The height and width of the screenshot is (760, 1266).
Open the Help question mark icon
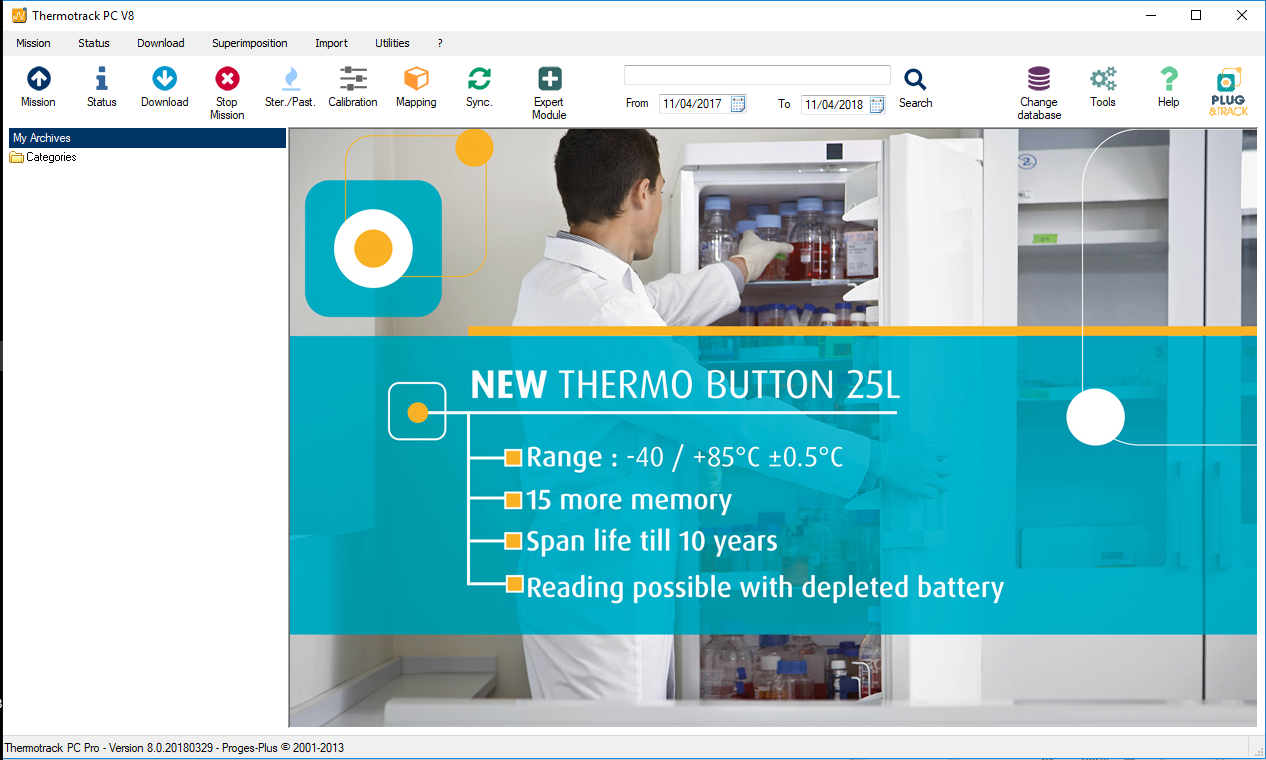(x=1168, y=79)
